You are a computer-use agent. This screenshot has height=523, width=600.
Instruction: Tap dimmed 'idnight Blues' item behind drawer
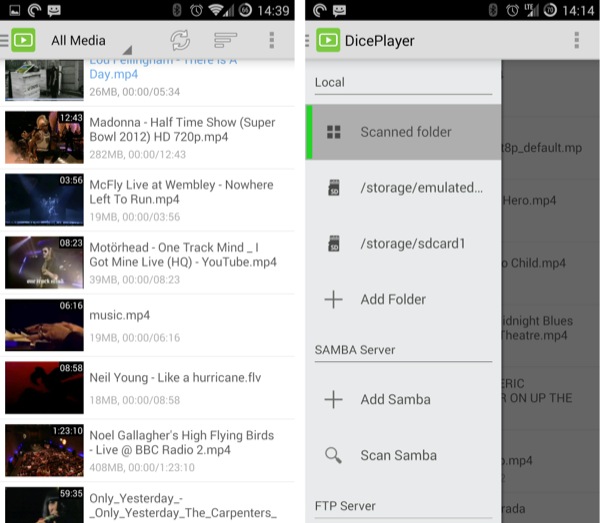[x=537, y=321]
